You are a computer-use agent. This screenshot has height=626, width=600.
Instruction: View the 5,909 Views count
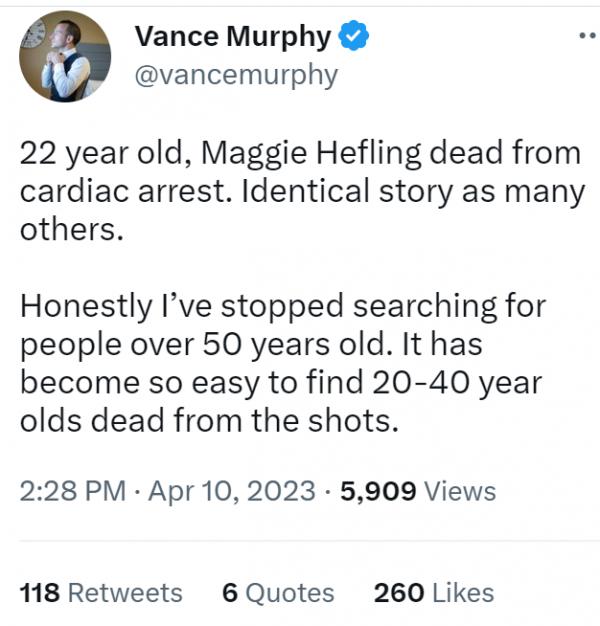click(418, 491)
